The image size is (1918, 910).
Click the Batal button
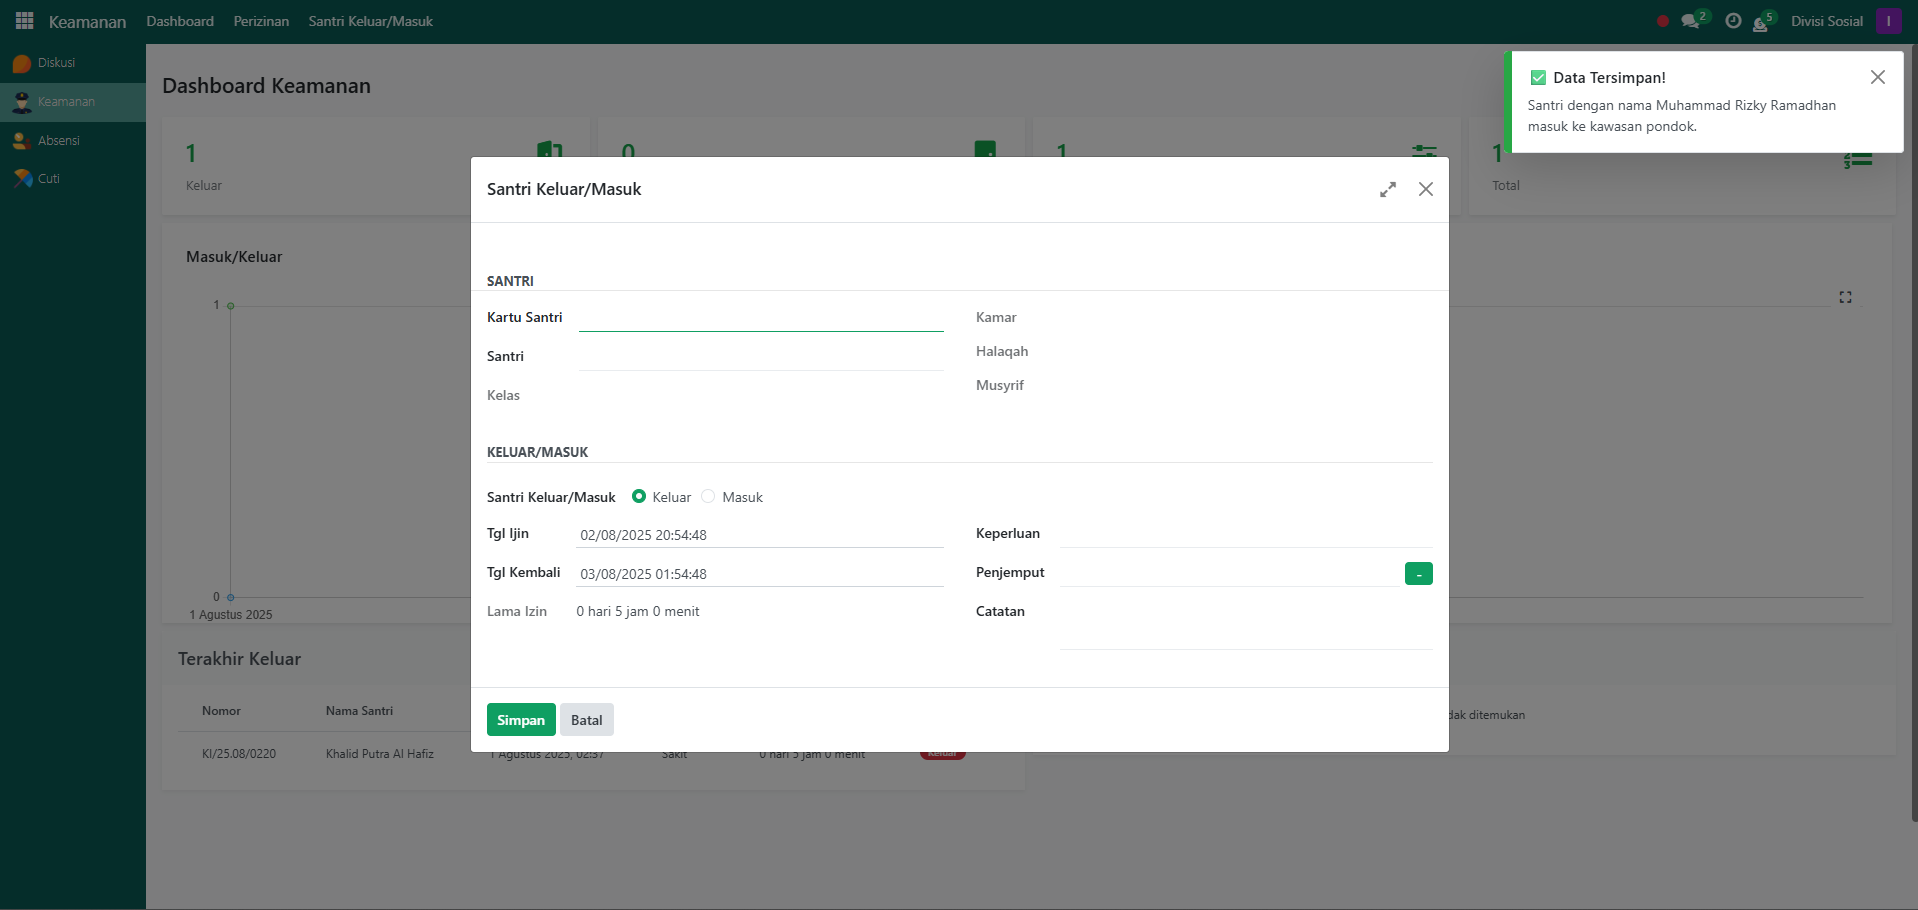point(586,720)
